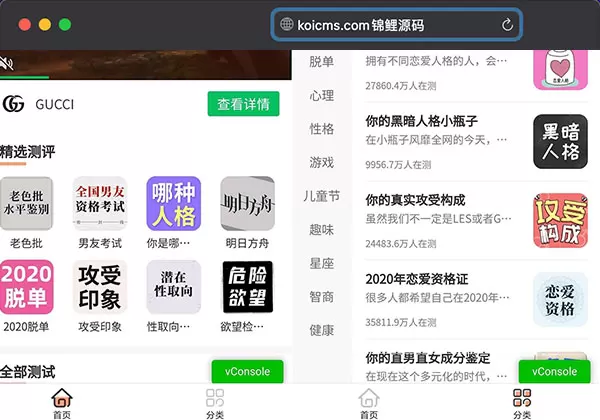Tap the 首页 home icon on left page
Viewport: 600px width, 420px height.
tap(62, 403)
